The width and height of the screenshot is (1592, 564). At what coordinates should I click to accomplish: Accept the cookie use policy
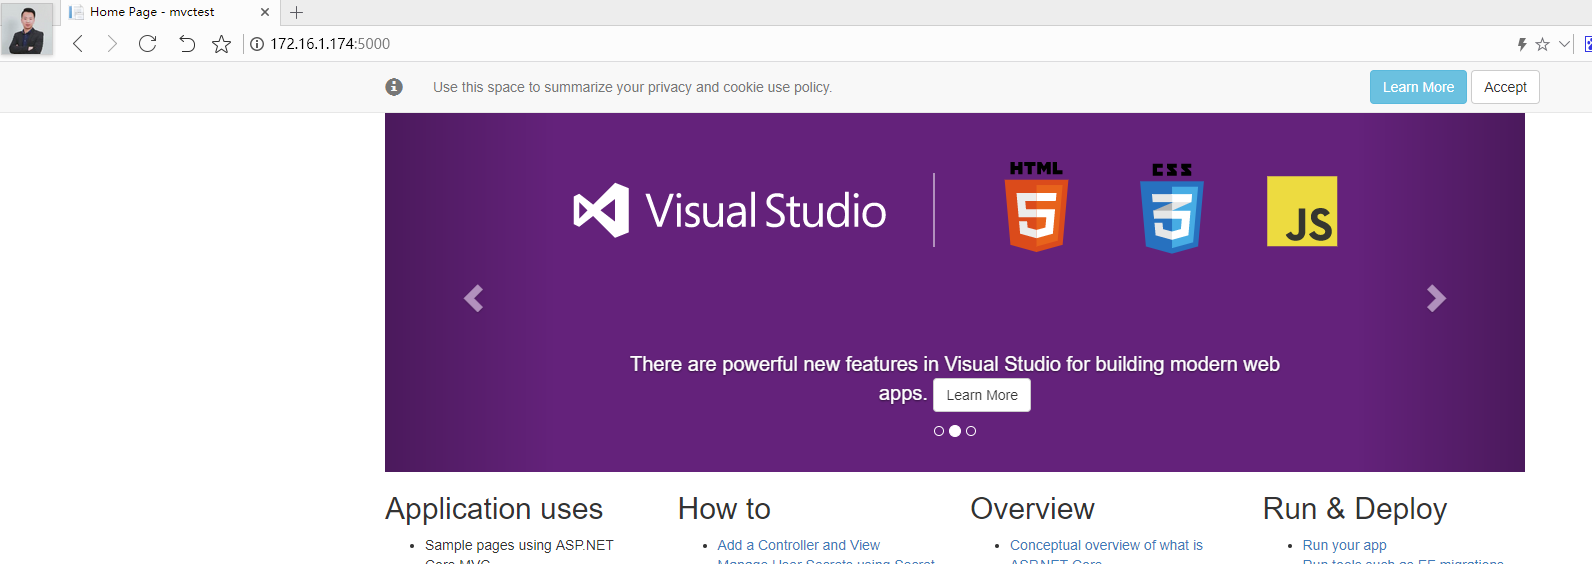click(x=1504, y=87)
